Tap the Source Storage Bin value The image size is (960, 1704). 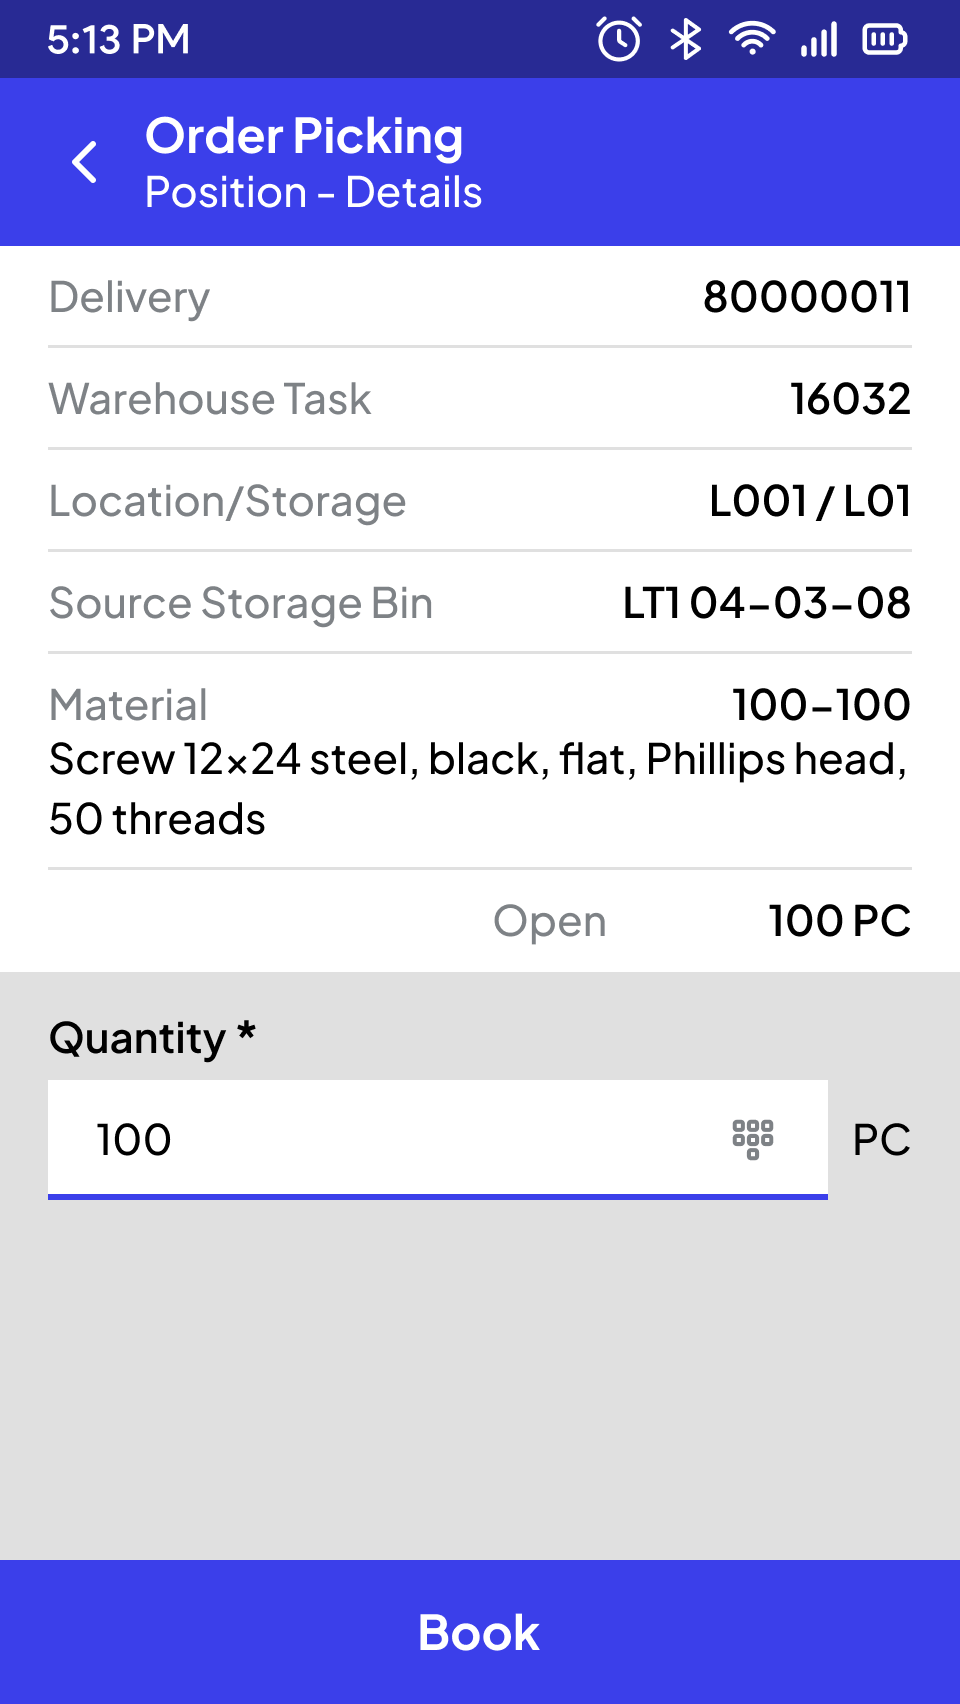coord(766,603)
